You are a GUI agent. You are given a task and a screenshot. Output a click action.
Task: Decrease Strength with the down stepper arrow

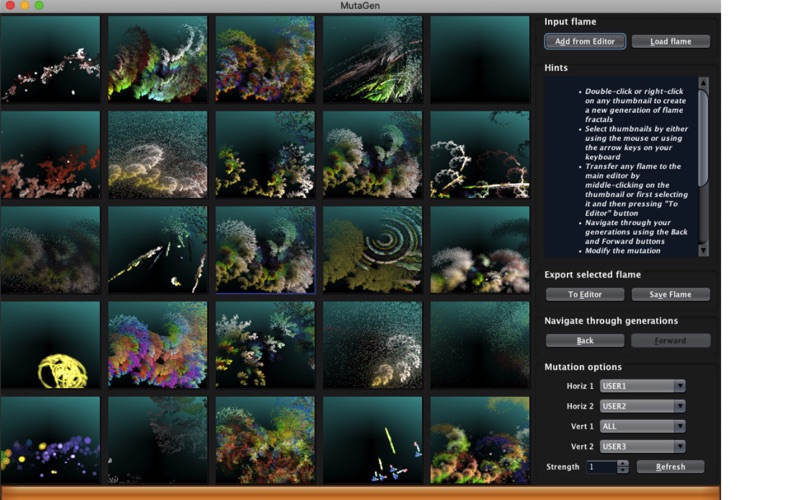(x=622, y=470)
